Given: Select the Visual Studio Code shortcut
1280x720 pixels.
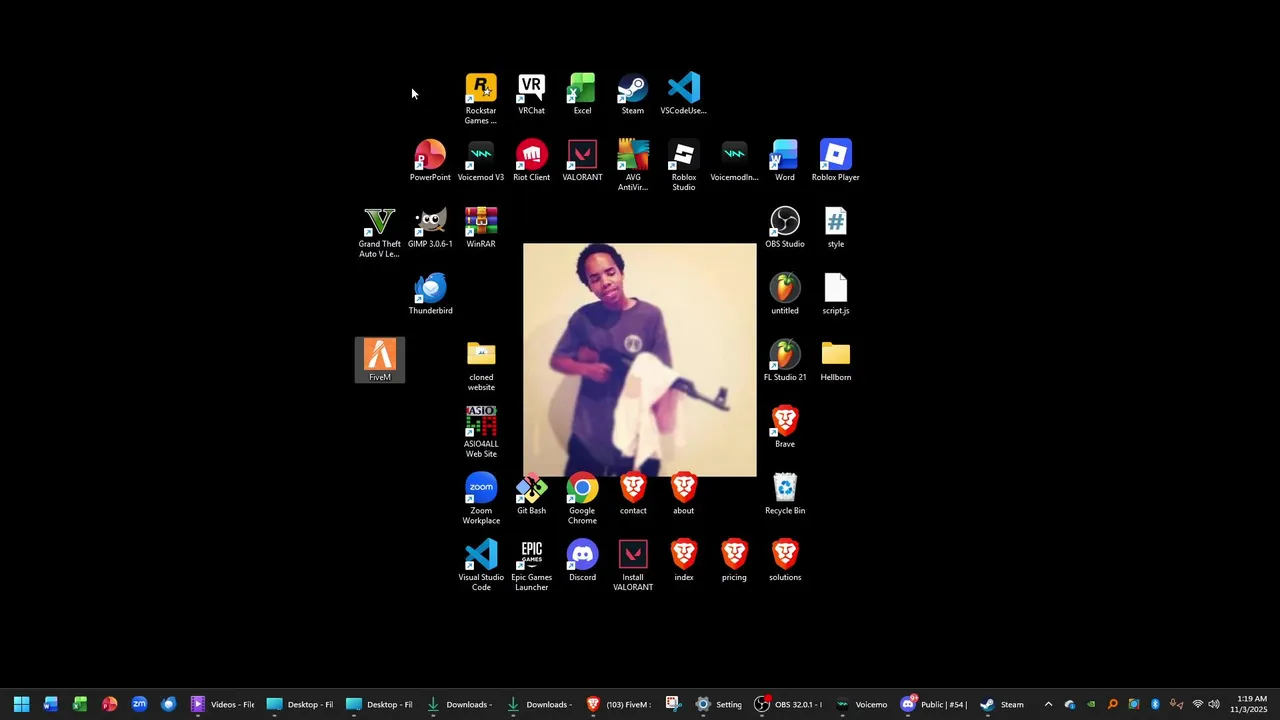Looking at the screenshot, I should [481, 566].
